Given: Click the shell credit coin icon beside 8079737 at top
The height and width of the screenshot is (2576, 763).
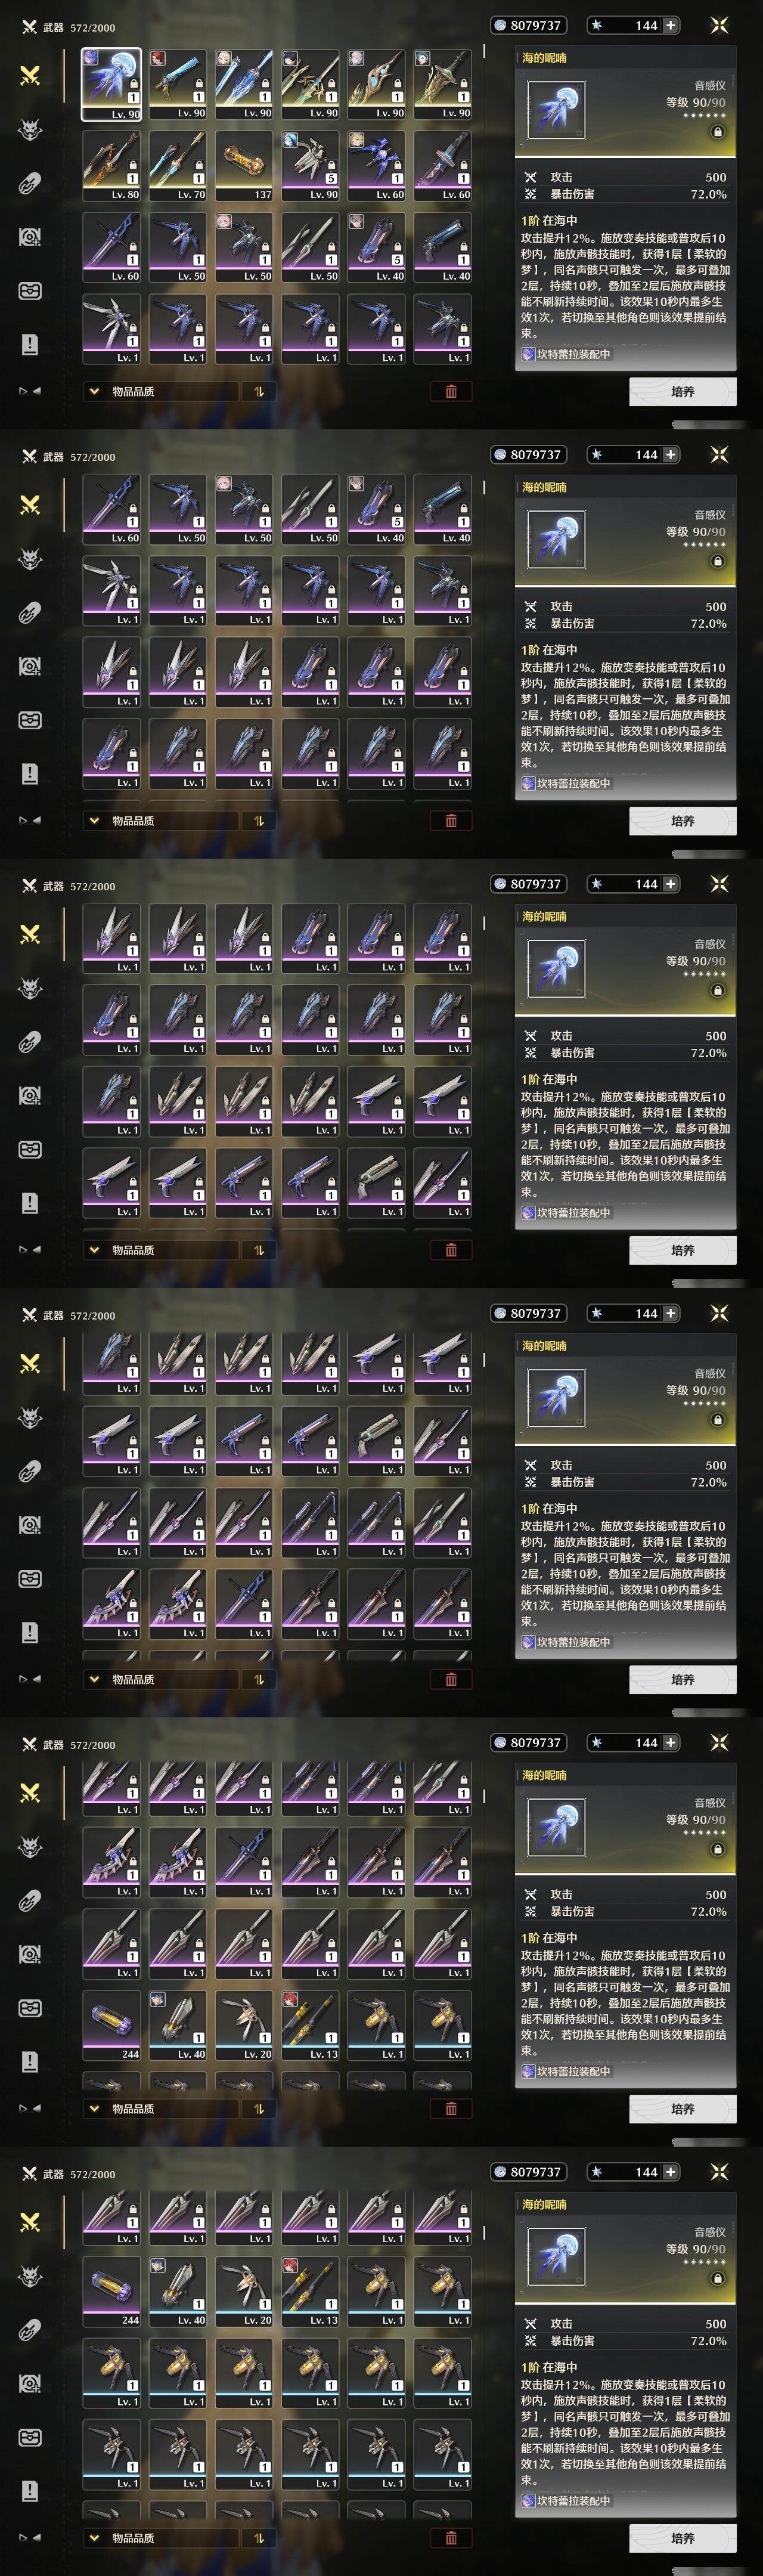Looking at the screenshot, I should pos(500,25).
